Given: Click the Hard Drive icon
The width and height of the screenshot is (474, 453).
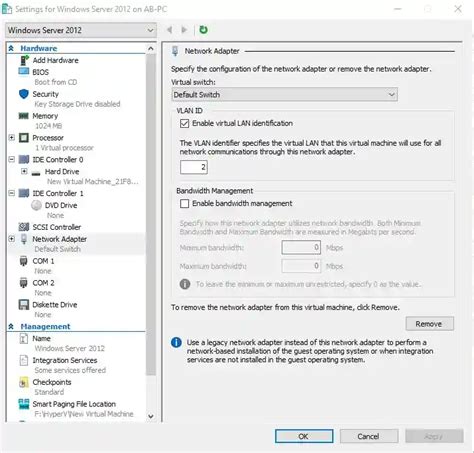Looking at the screenshot, I should click(x=36, y=172).
